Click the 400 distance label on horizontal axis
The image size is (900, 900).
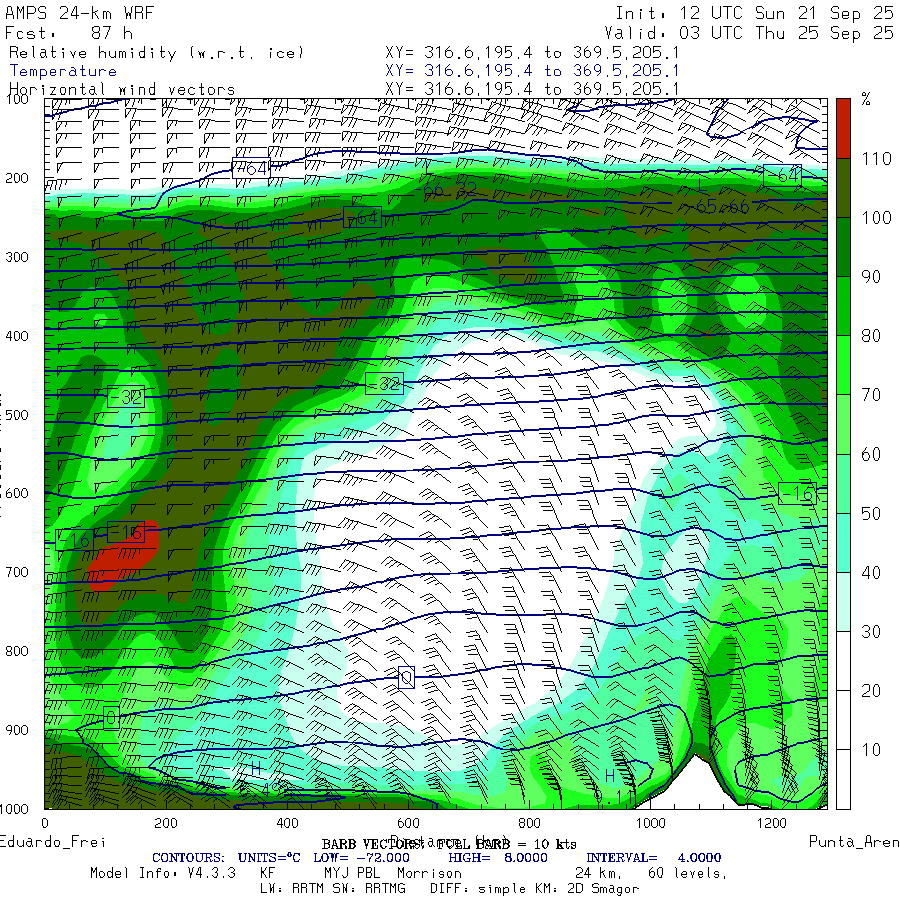(x=287, y=823)
